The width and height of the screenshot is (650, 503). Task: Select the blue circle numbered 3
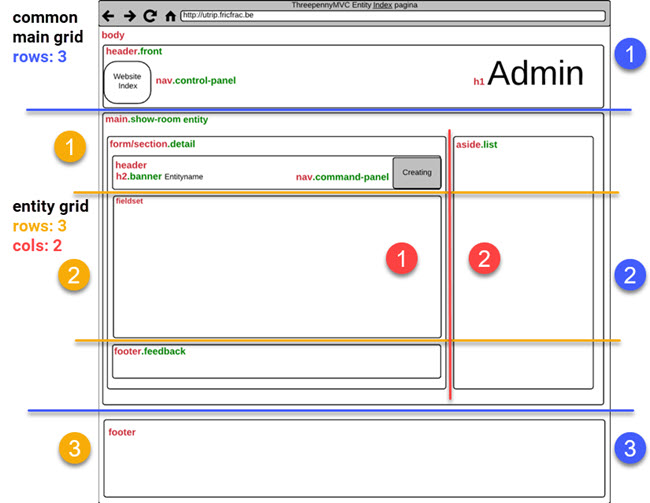(628, 448)
